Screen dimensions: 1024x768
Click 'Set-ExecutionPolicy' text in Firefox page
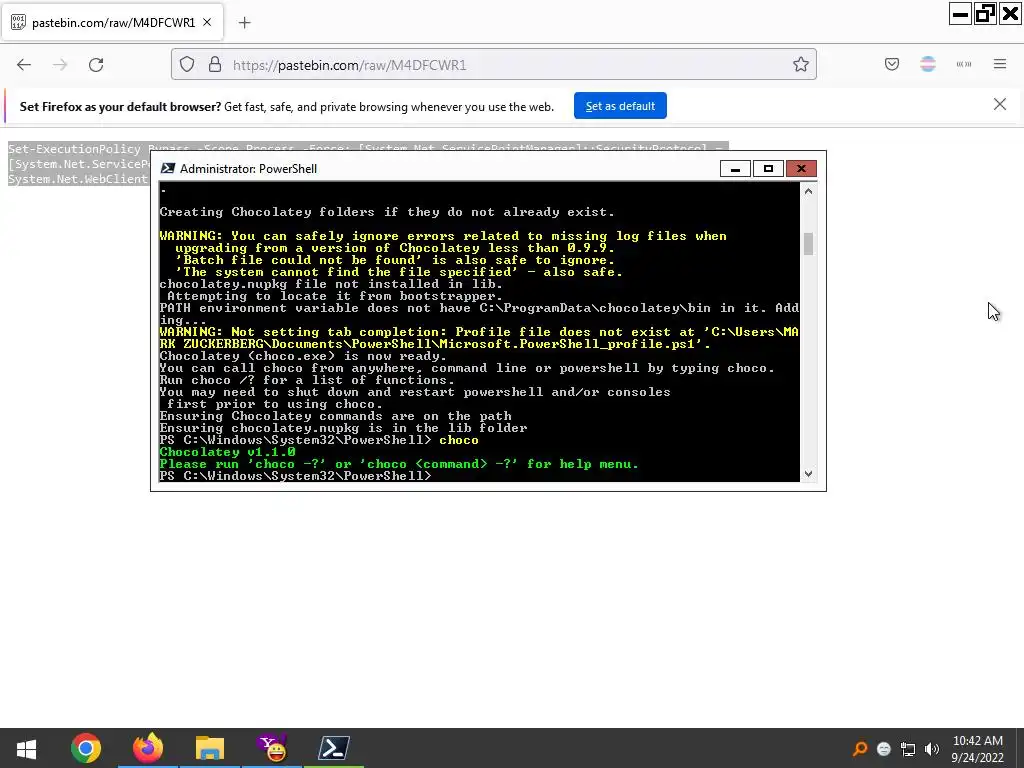coord(74,149)
